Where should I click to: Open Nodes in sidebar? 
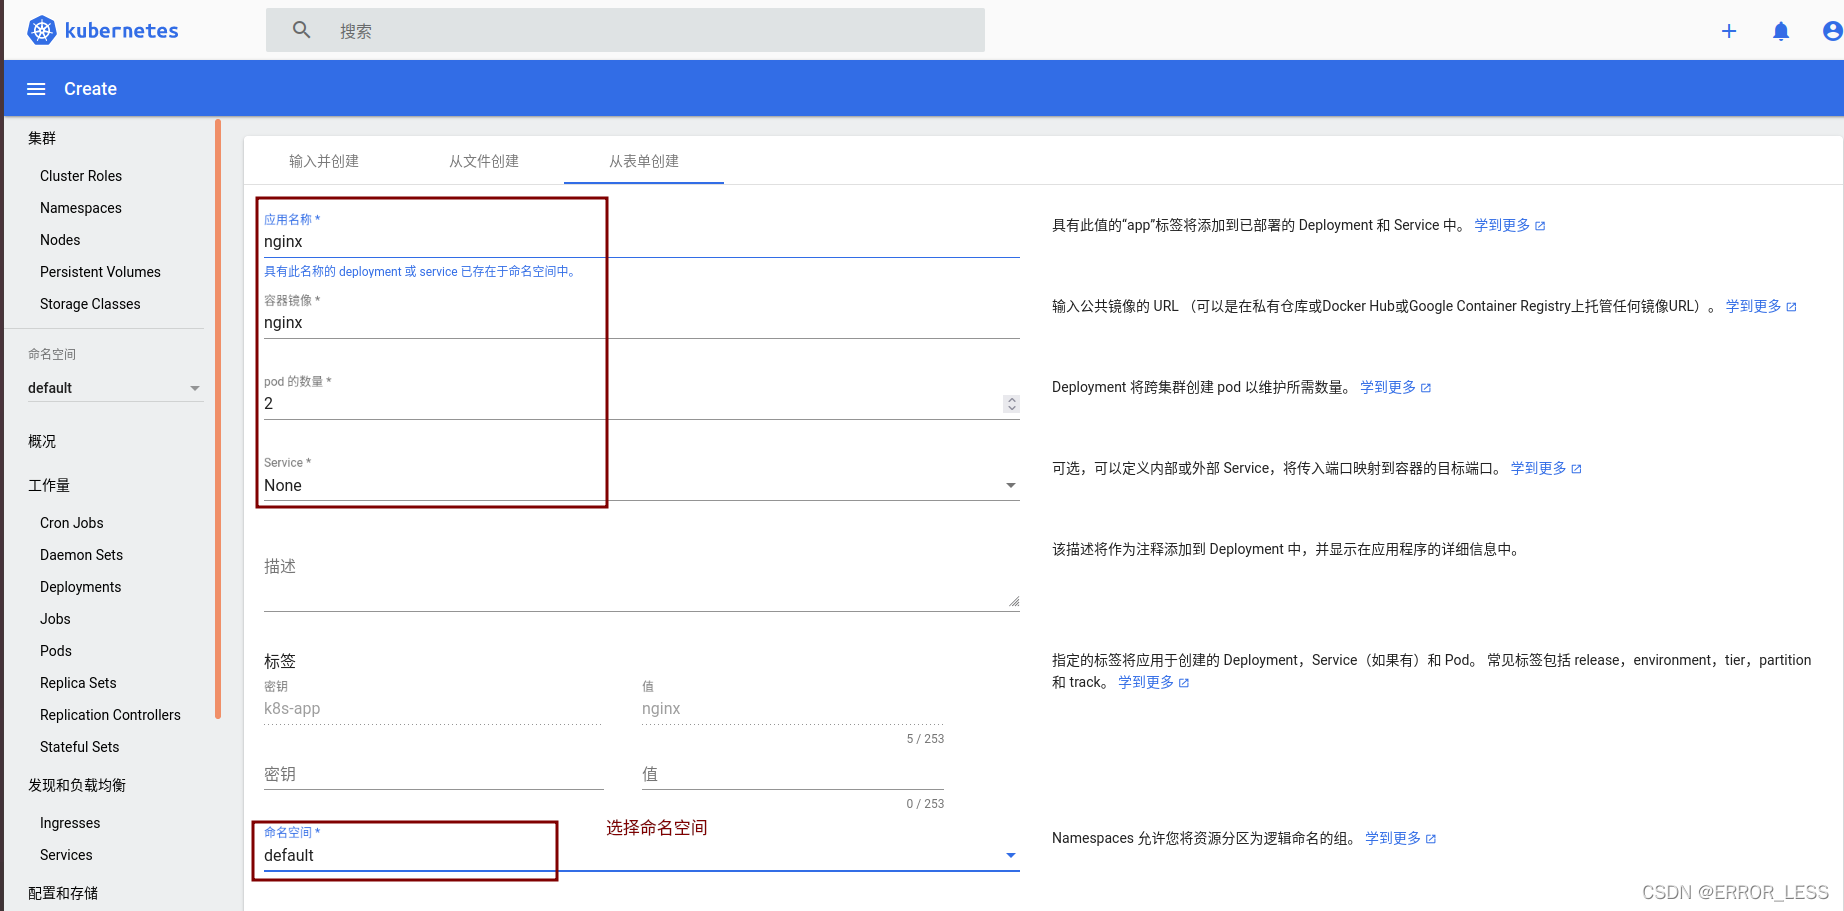pos(60,240)
